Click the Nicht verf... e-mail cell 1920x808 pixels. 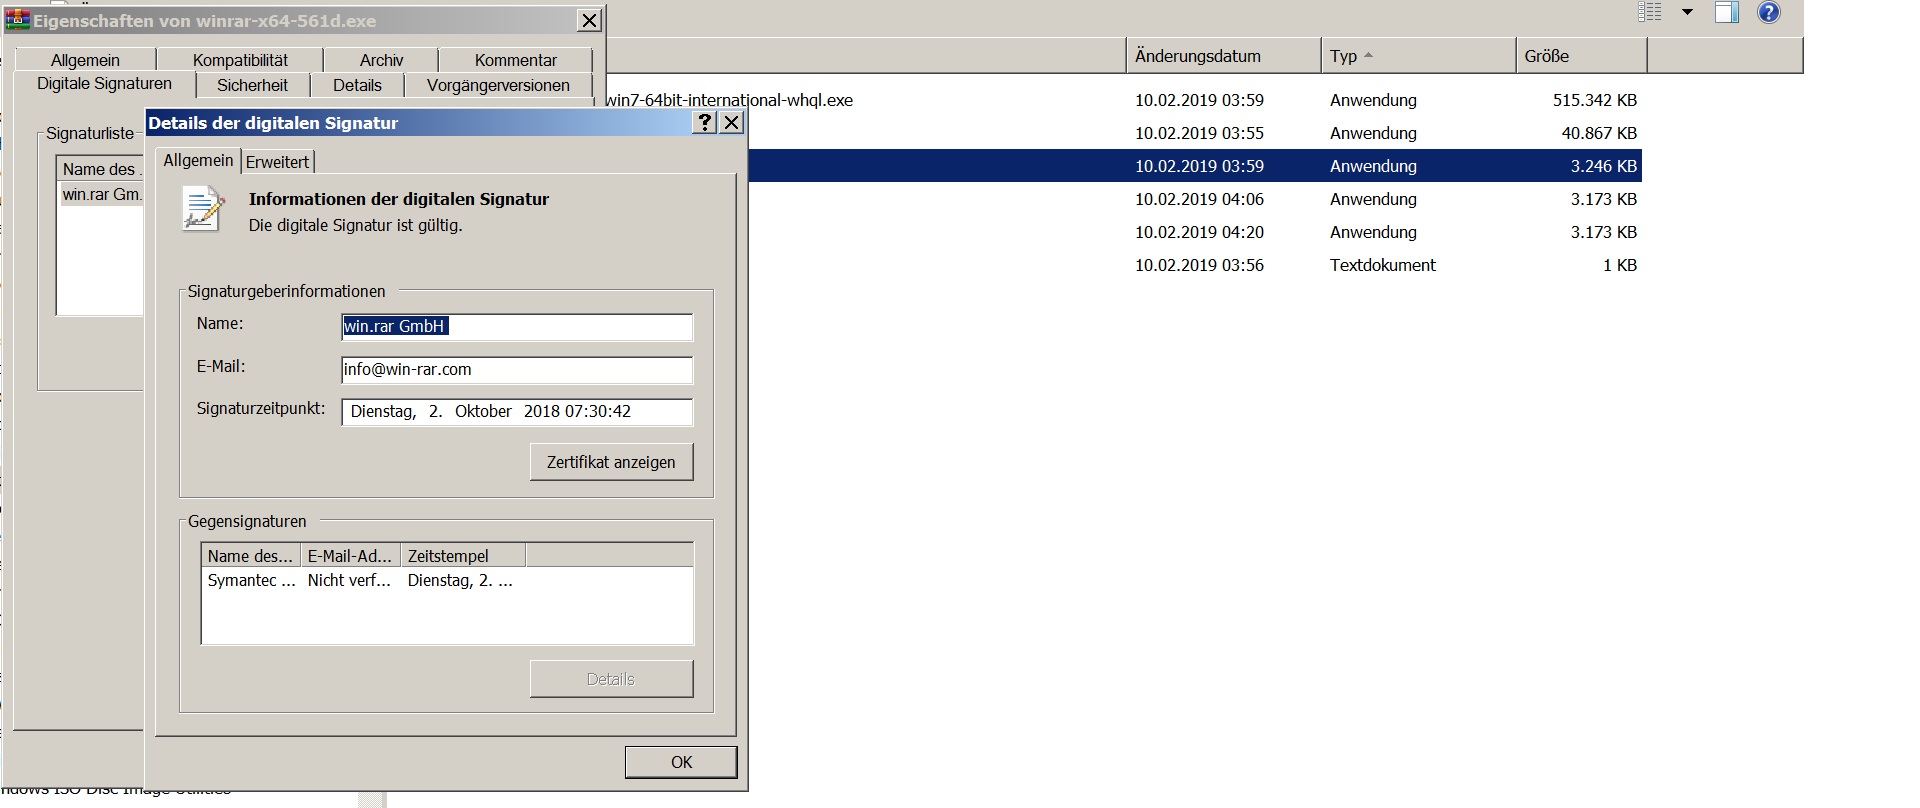(x=349, y=580)
